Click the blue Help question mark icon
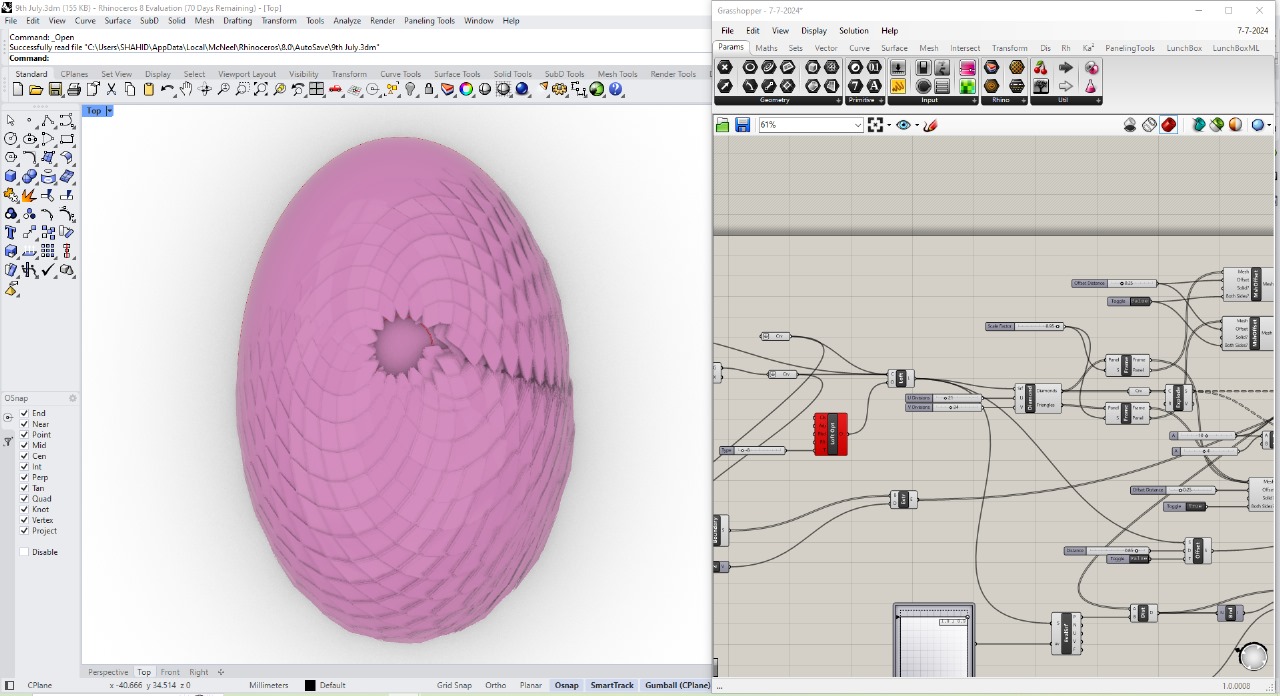 pyautogui.click(x=615, y=90)
